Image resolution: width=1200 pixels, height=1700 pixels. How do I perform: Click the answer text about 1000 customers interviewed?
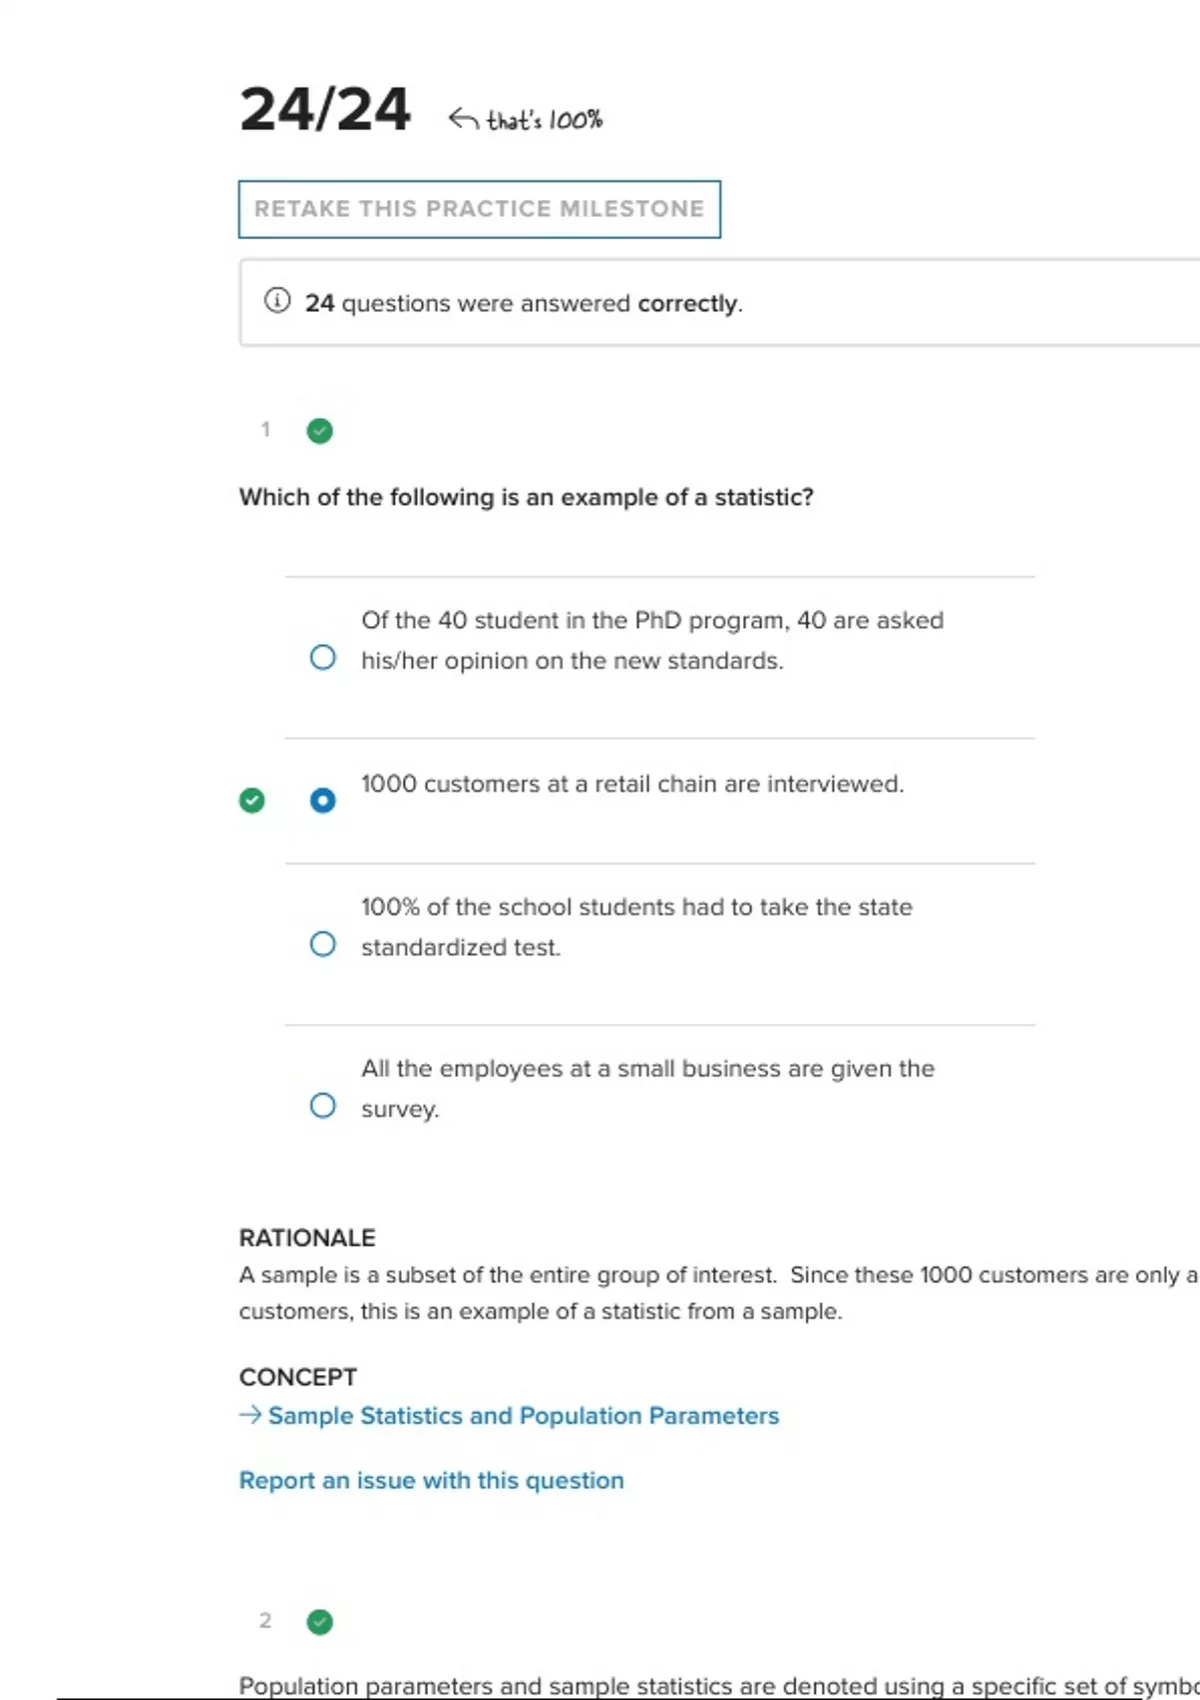(632, 784)
